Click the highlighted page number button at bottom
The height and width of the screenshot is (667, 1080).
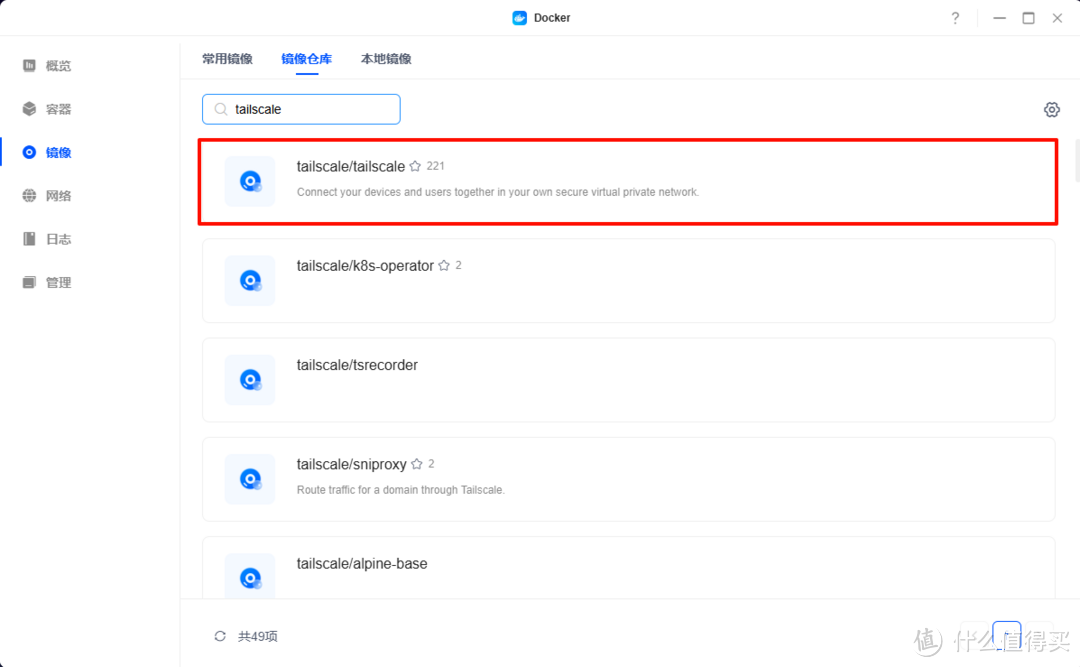[x=1006, y=636]
